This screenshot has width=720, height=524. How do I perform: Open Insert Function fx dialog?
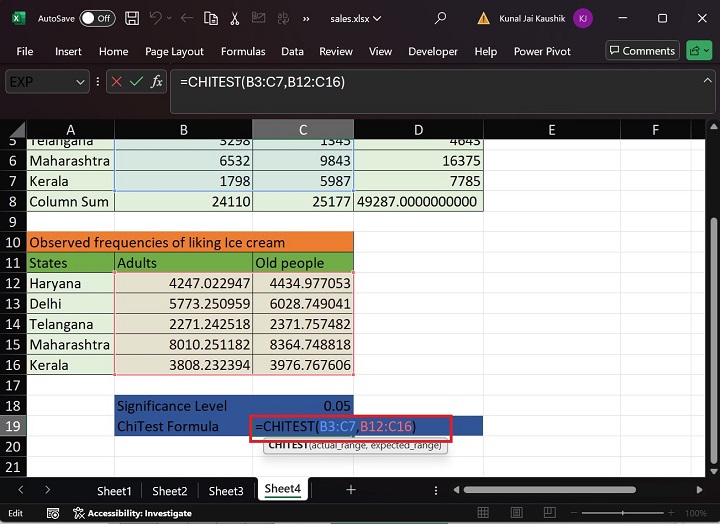click(x=157, y=82)
